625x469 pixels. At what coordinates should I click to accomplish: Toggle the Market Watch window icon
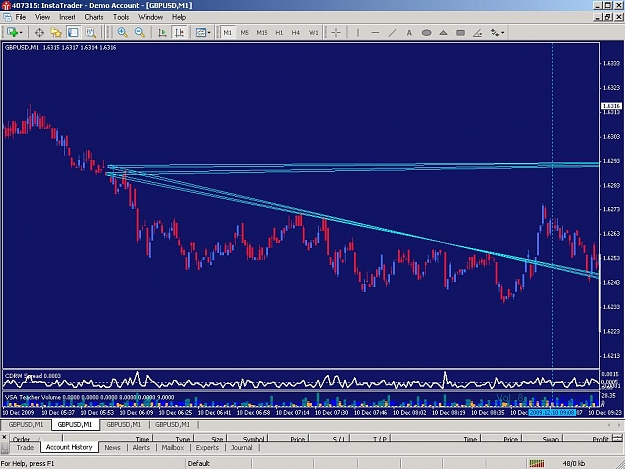tap(39, 33)
